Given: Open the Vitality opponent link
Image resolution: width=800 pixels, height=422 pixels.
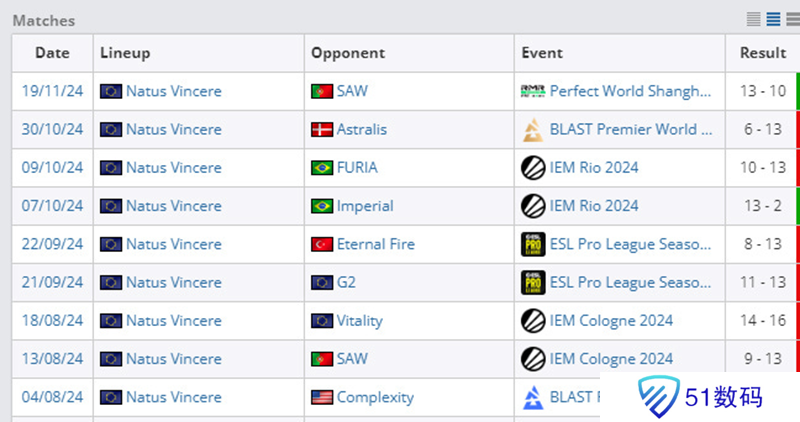Looking at the screenshot, I should (x=360, y=321).
